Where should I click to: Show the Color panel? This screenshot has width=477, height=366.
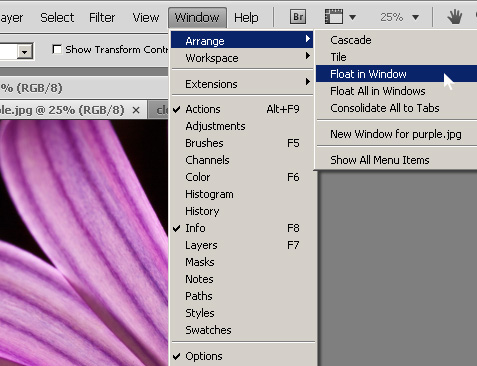pyautogui.click(x=242, y=177)
